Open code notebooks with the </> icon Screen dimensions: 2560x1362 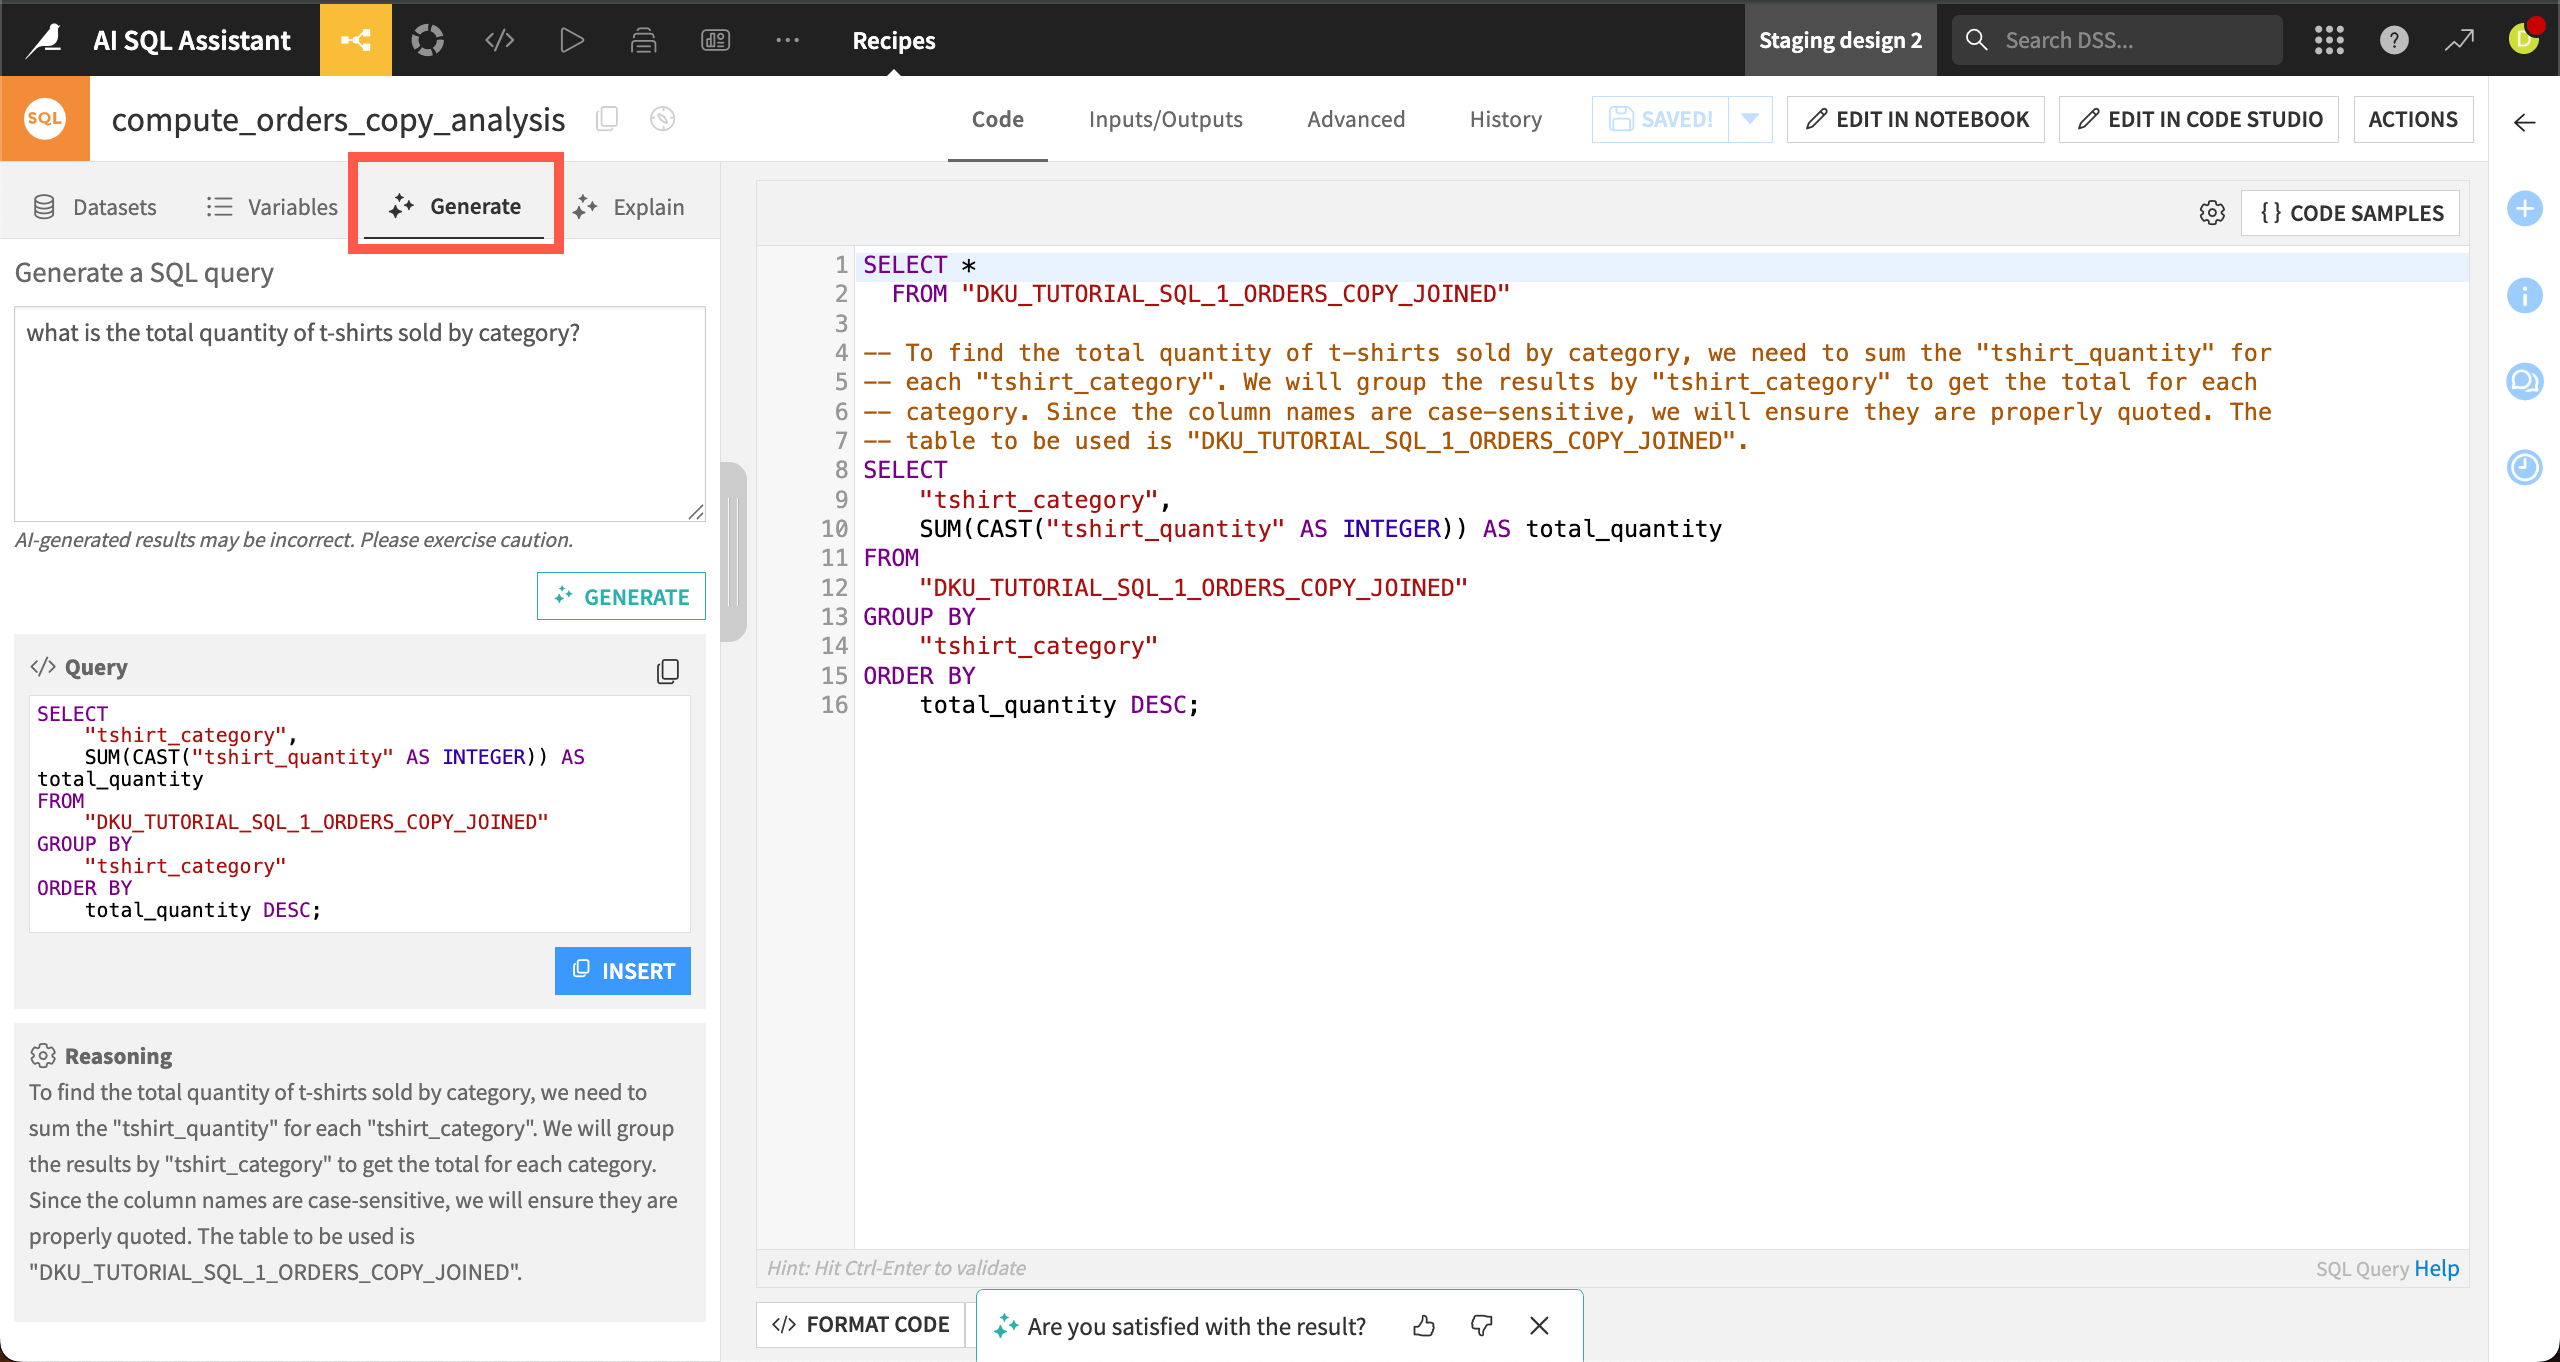pyautogui.click(x=499, y=40)
